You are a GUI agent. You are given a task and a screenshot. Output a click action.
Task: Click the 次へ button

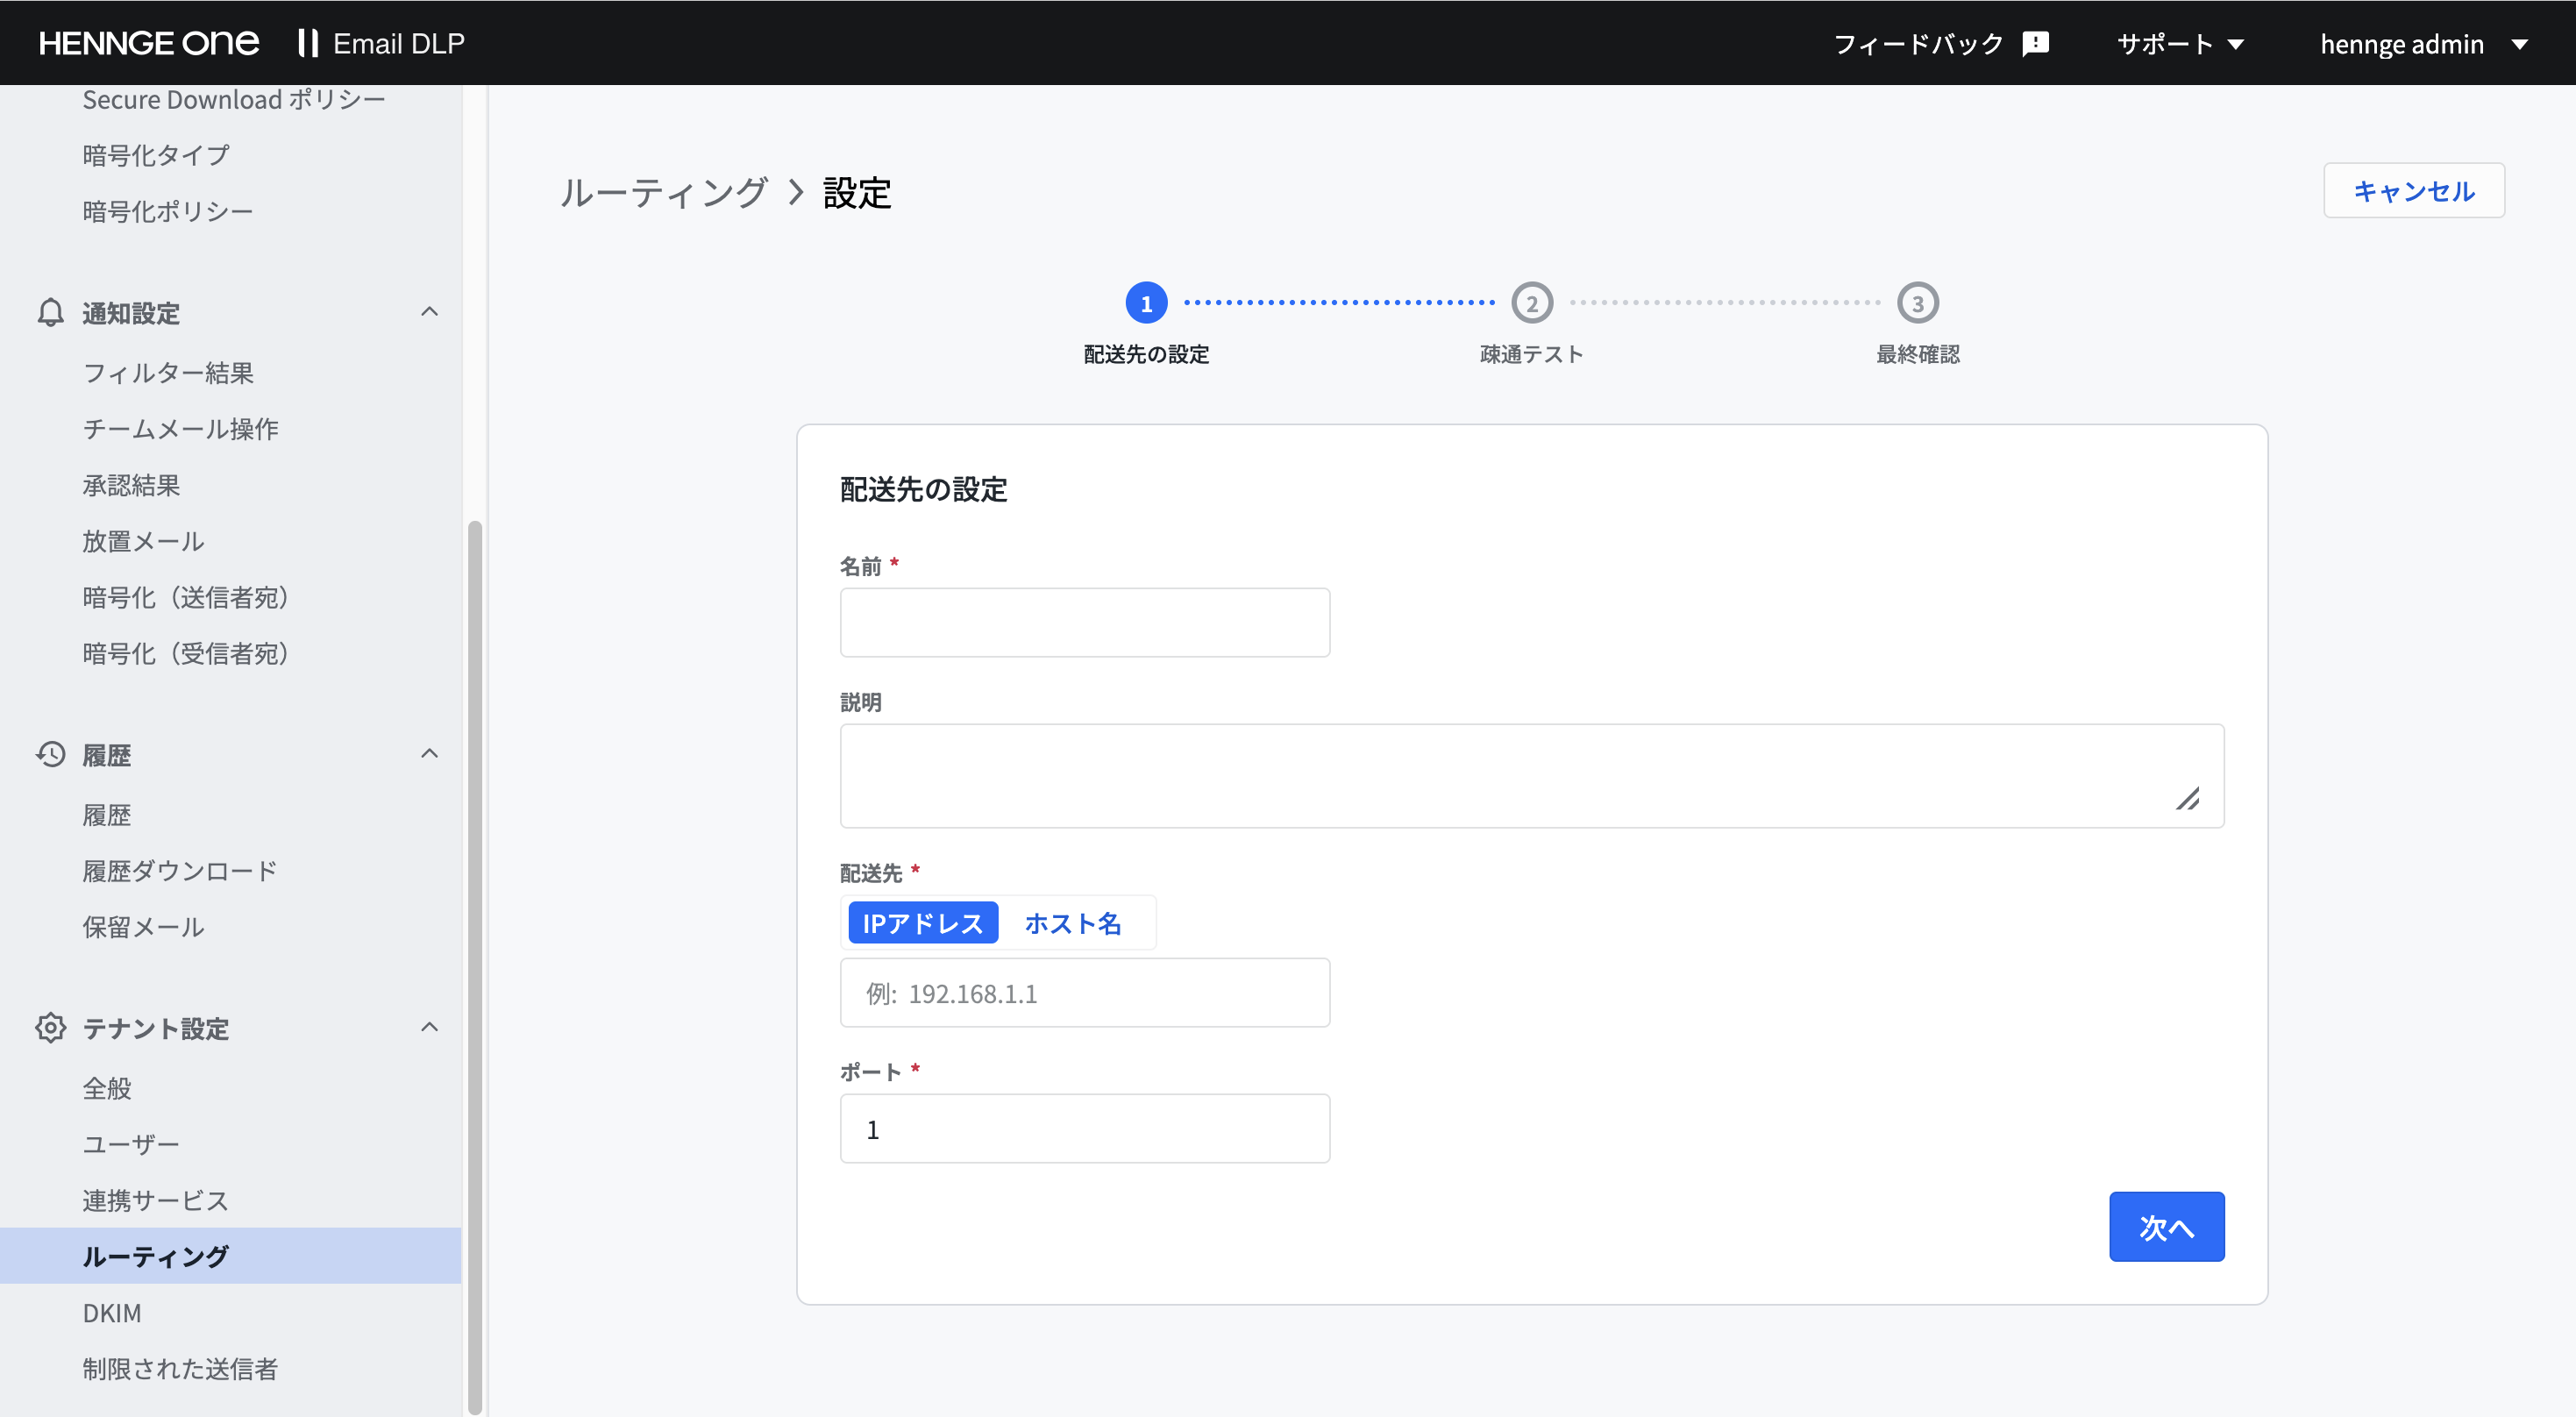2167,1226
